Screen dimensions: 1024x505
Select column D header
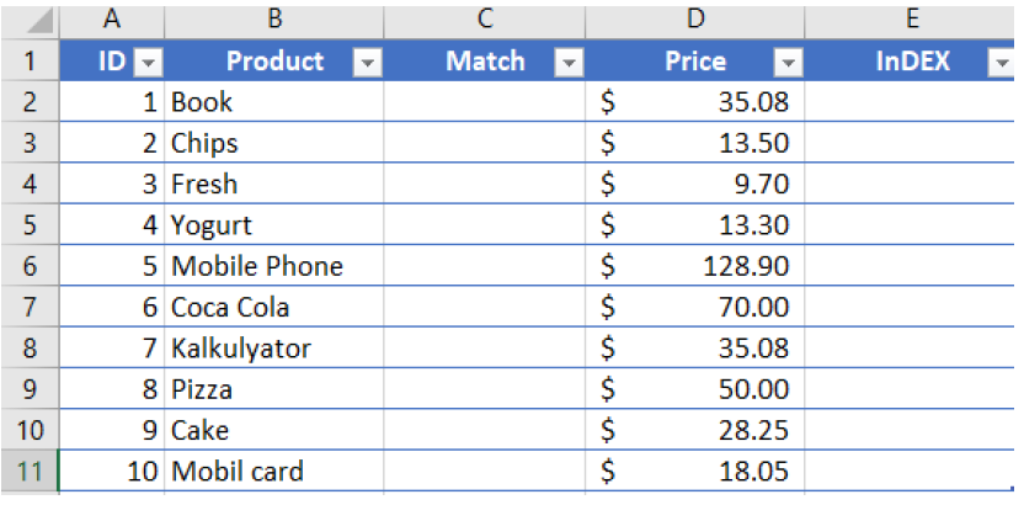tap(695, 19)
